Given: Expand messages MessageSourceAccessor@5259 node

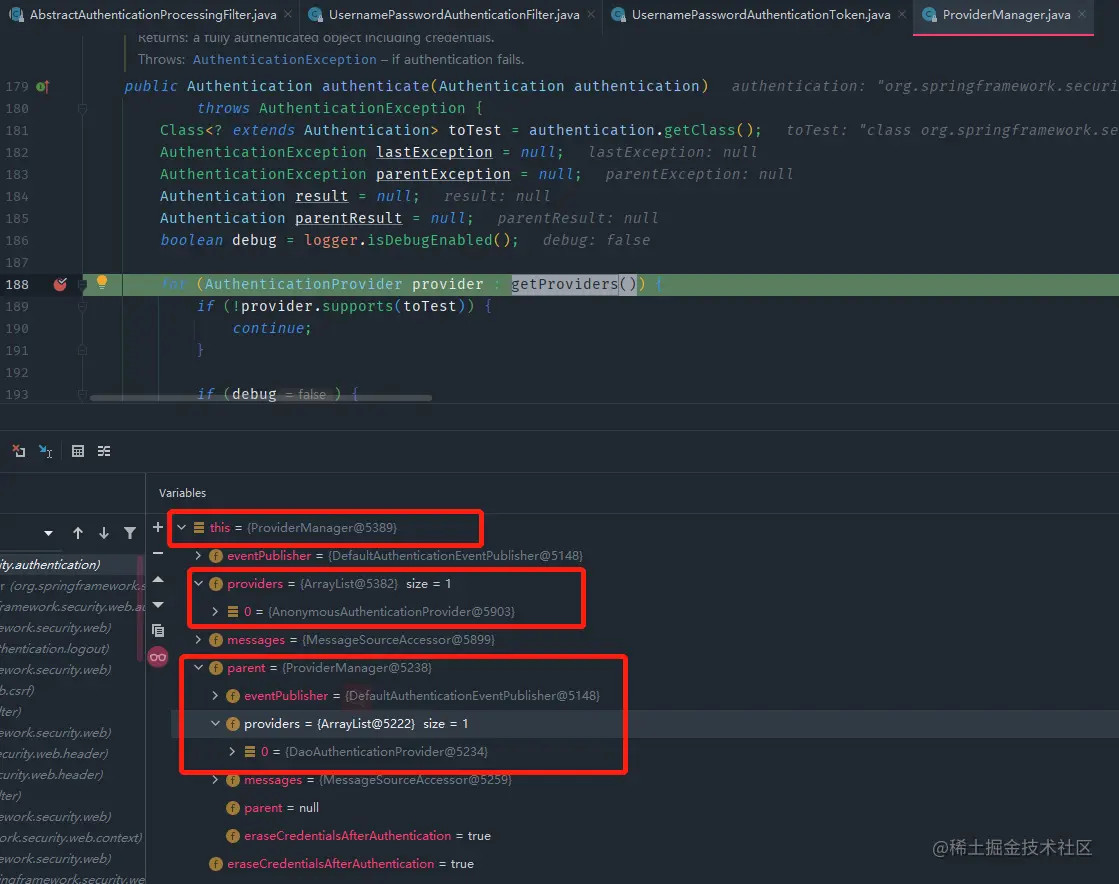Looking at the screenshot, I should (x=215, y=780).
